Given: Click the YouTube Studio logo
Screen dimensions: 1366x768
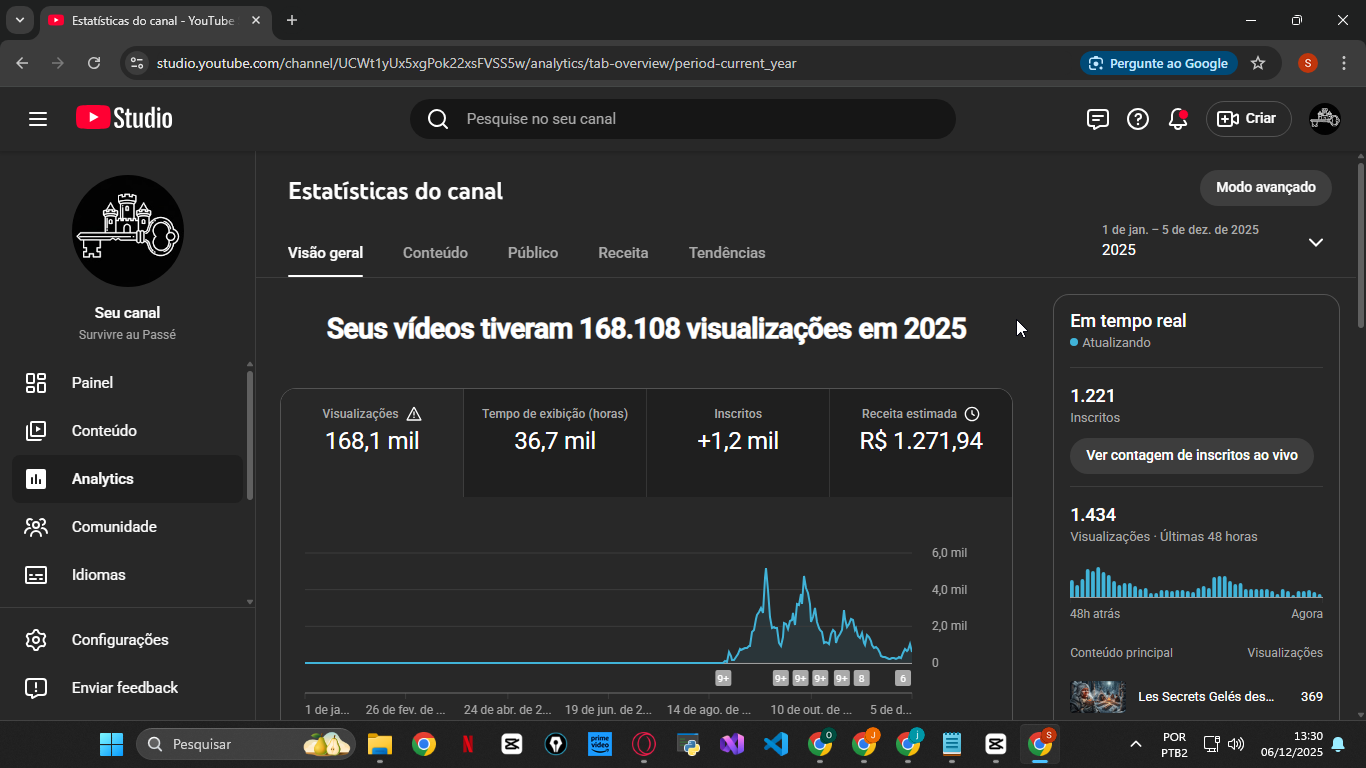Looking at the screenshot, I should pyautogui.click(x=124, y=118).
